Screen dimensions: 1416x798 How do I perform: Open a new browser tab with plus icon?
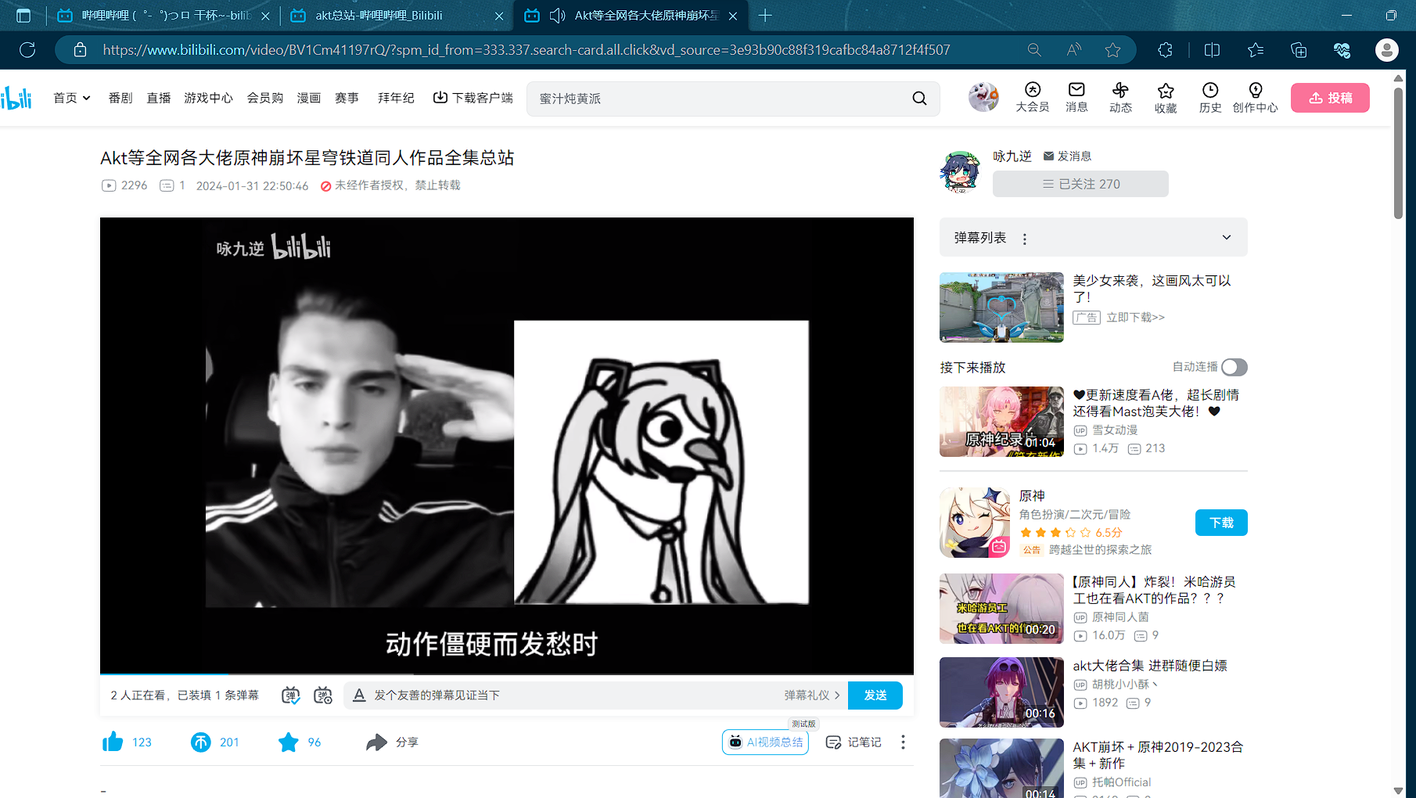pyautogui.click(x=765, y=16)
